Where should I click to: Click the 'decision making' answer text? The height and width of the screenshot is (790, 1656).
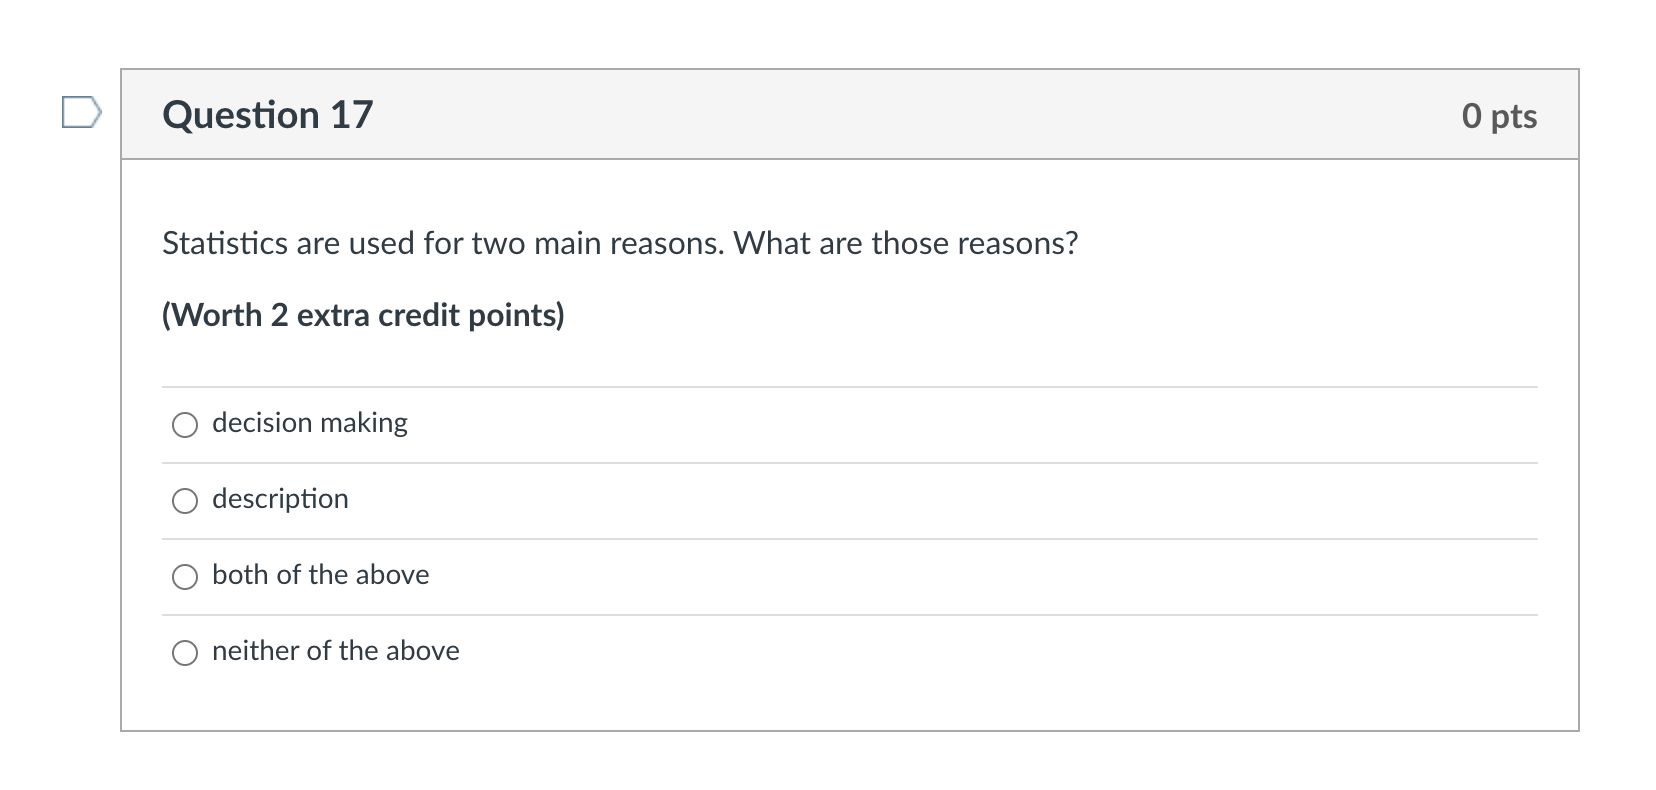[x=309, y=423]
